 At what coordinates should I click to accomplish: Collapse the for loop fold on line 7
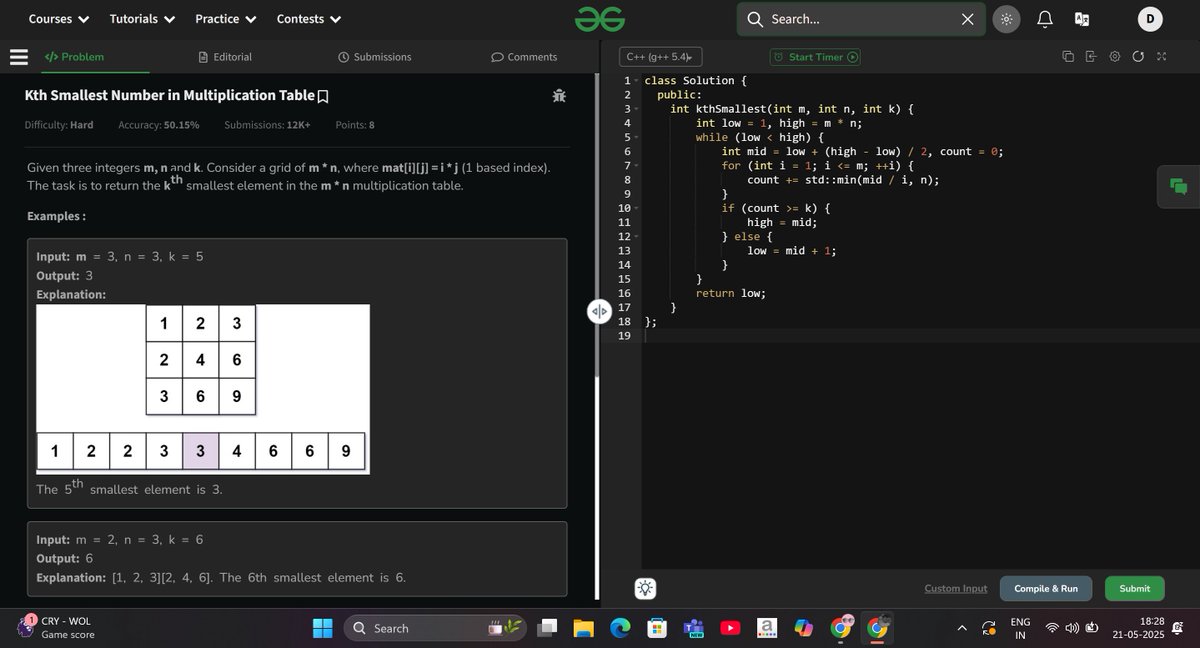tap(637, 165)
